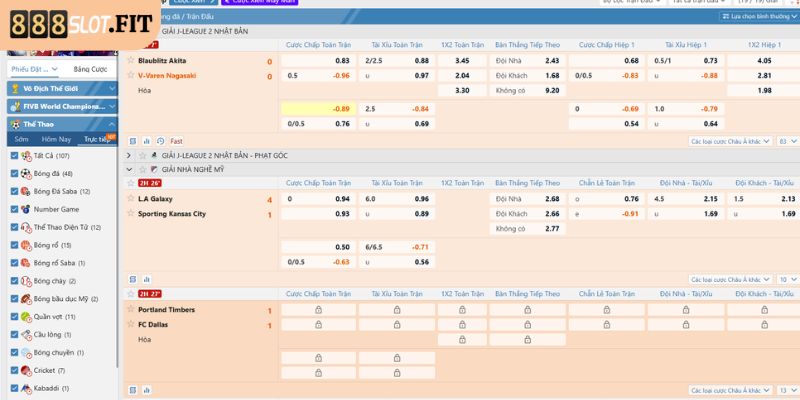Click the tennis icon beside Quần vợt

(26, 316)
